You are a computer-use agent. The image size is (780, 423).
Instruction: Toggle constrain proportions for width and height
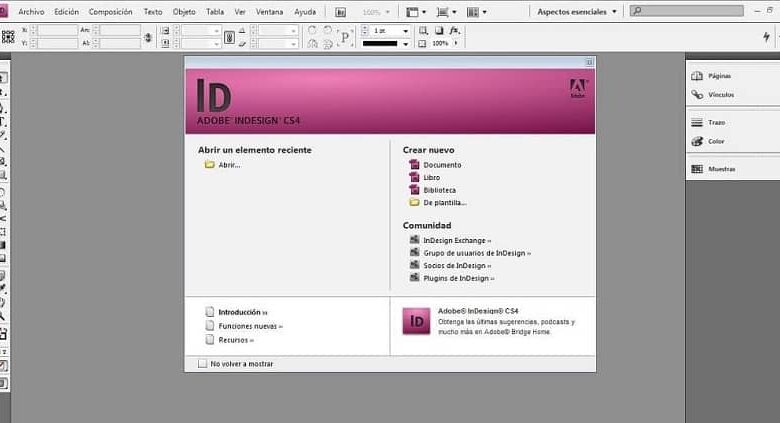pos(148,37)
